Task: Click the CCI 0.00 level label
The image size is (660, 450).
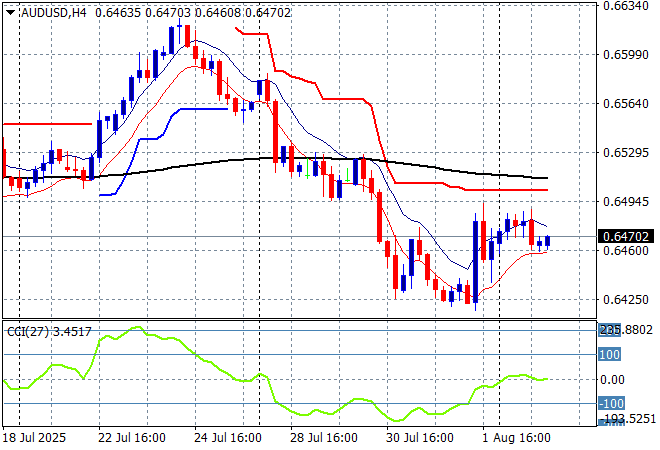Action: 612,380
